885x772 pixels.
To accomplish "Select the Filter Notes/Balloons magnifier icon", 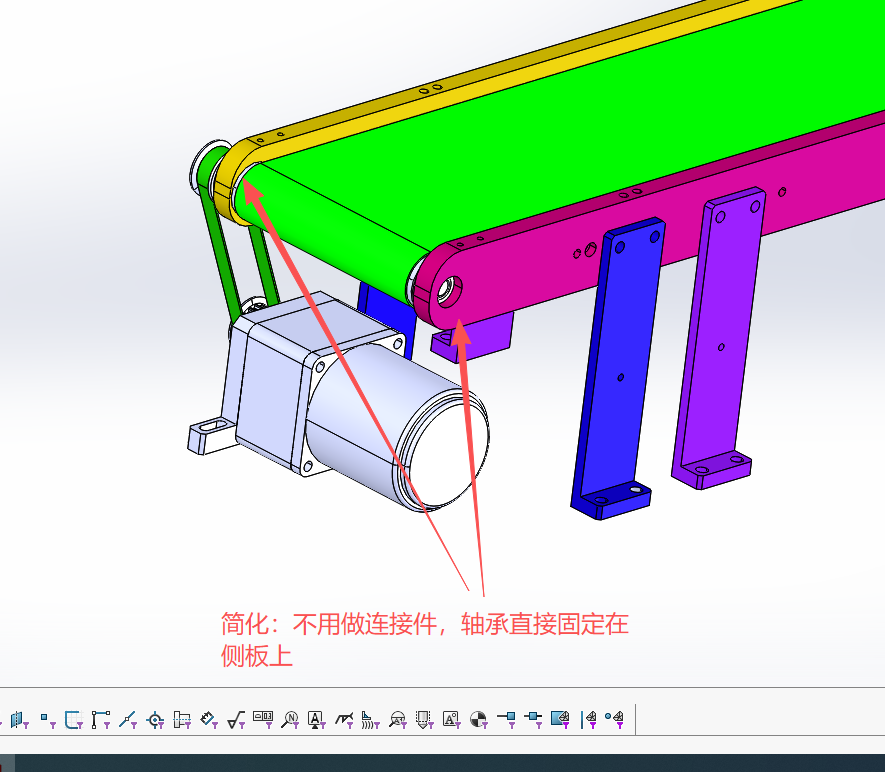I will point(290,720).
